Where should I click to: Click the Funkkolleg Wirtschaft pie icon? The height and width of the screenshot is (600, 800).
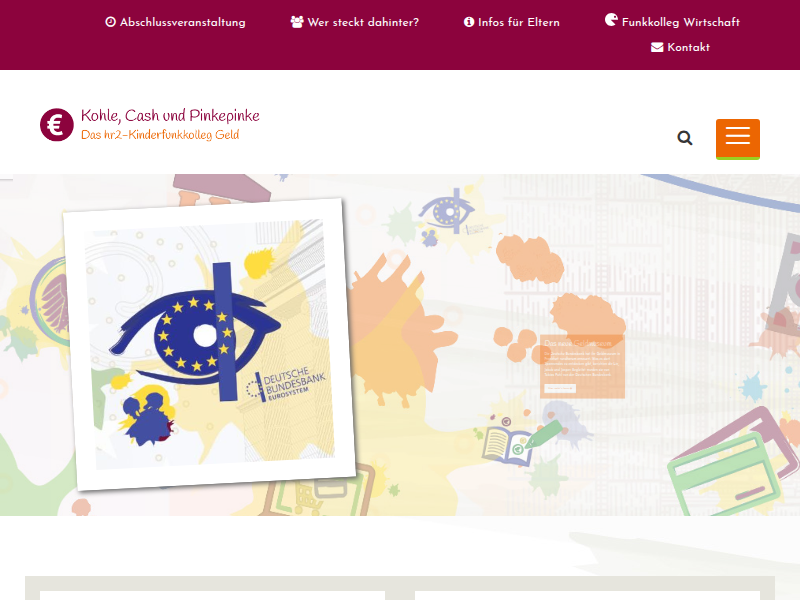(x=611, y=20)
